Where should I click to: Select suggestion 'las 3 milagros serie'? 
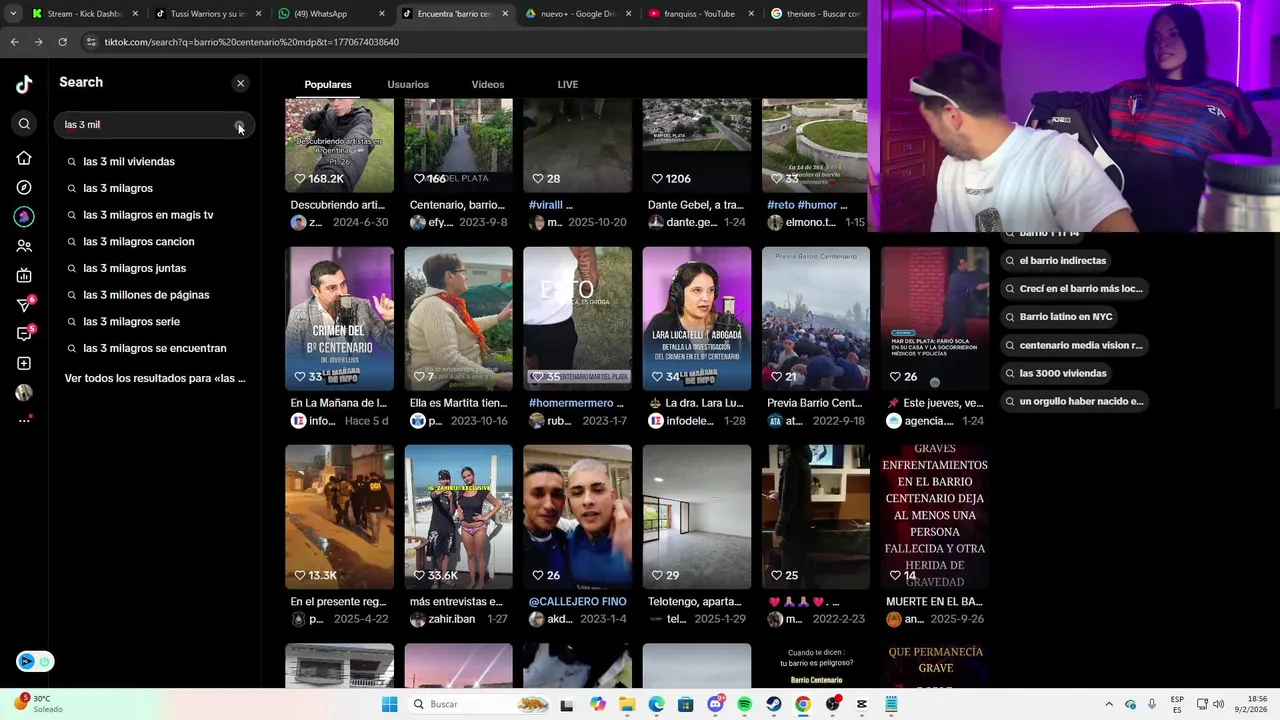click(132, 321)
